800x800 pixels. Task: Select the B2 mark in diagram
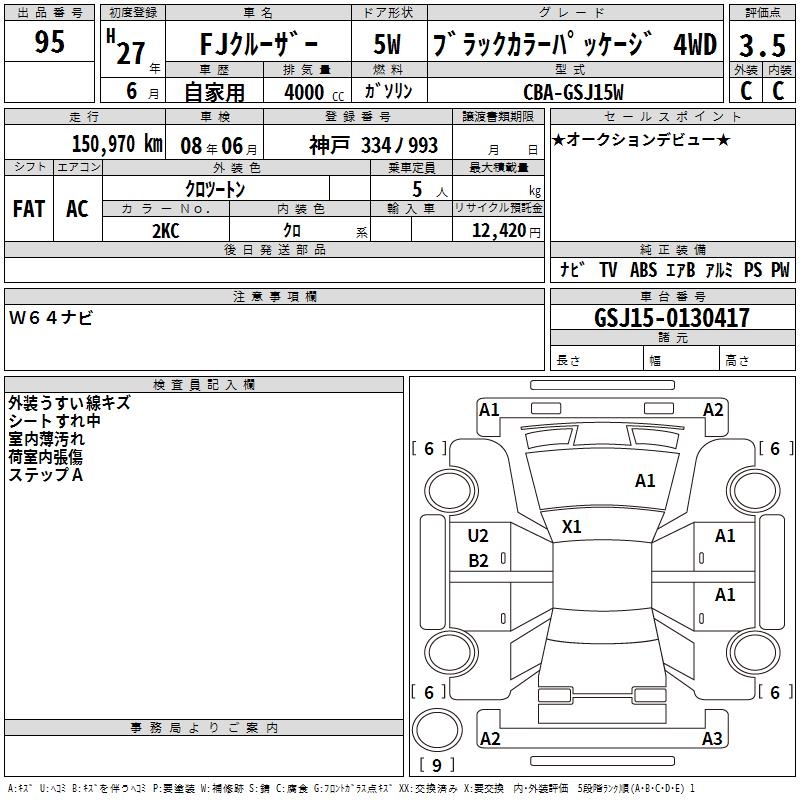pos(478,561)
